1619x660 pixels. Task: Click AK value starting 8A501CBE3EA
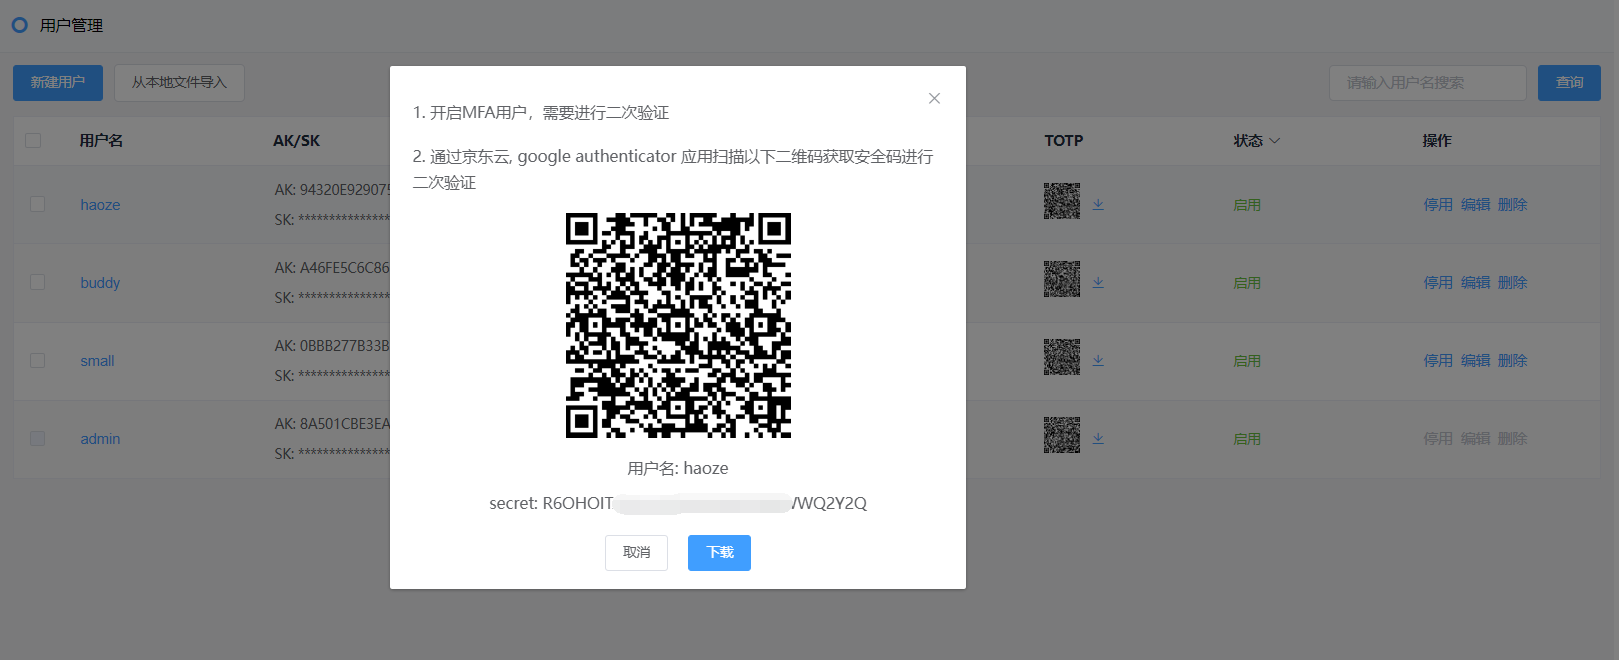[332, 423]
